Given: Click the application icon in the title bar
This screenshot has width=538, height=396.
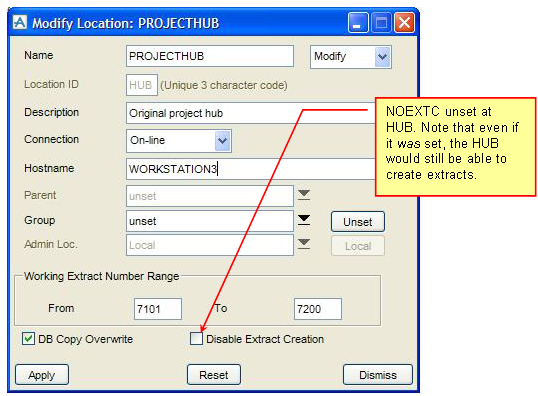Looking at the screenshot, I should coord(20,23).
